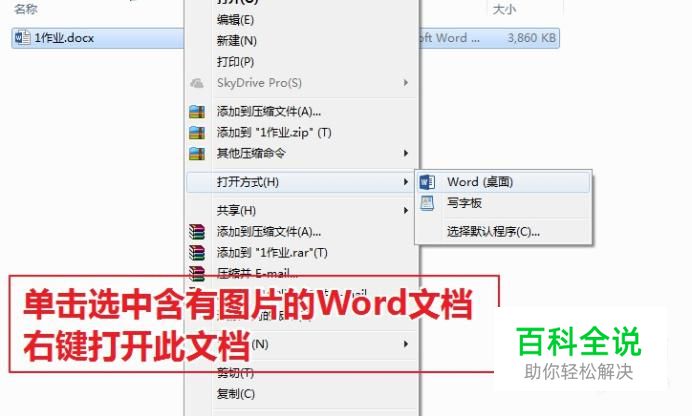Choose Word (桌面) in the submenu
Viewport: 692px width, 416px height.
tap(480, 182)
